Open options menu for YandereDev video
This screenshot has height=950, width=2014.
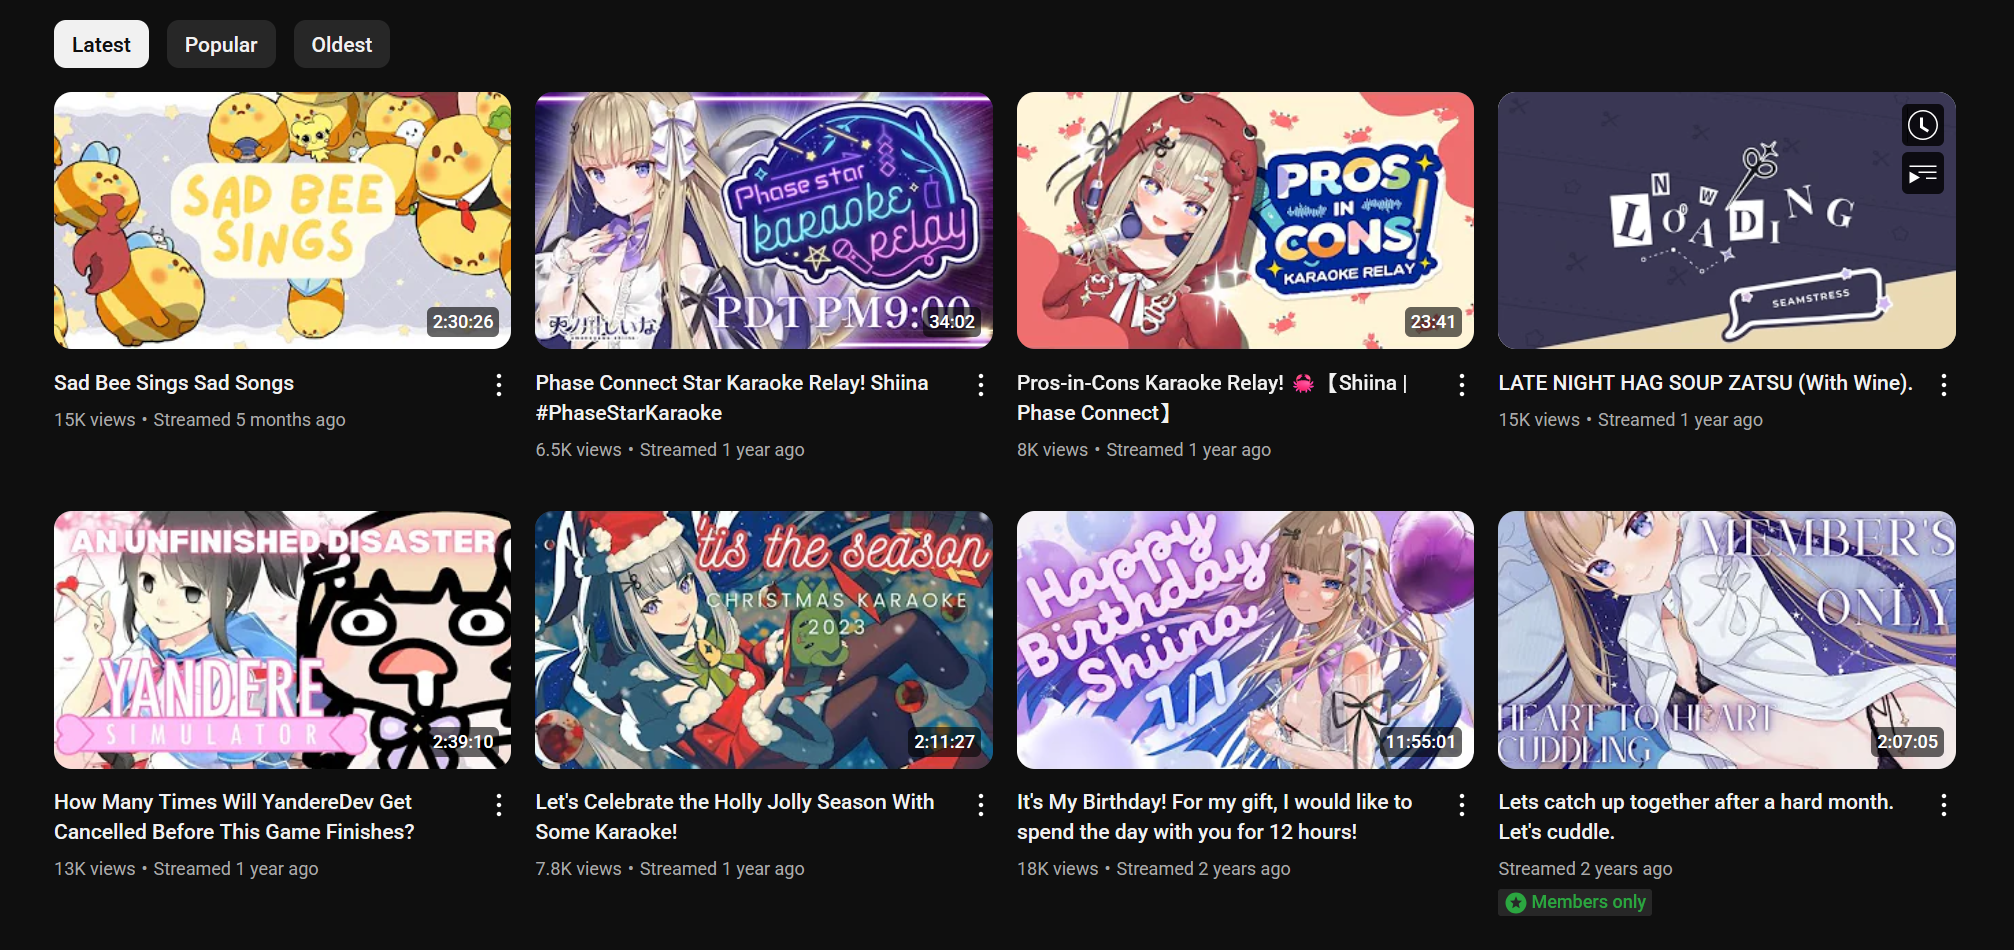coord(498,805)
